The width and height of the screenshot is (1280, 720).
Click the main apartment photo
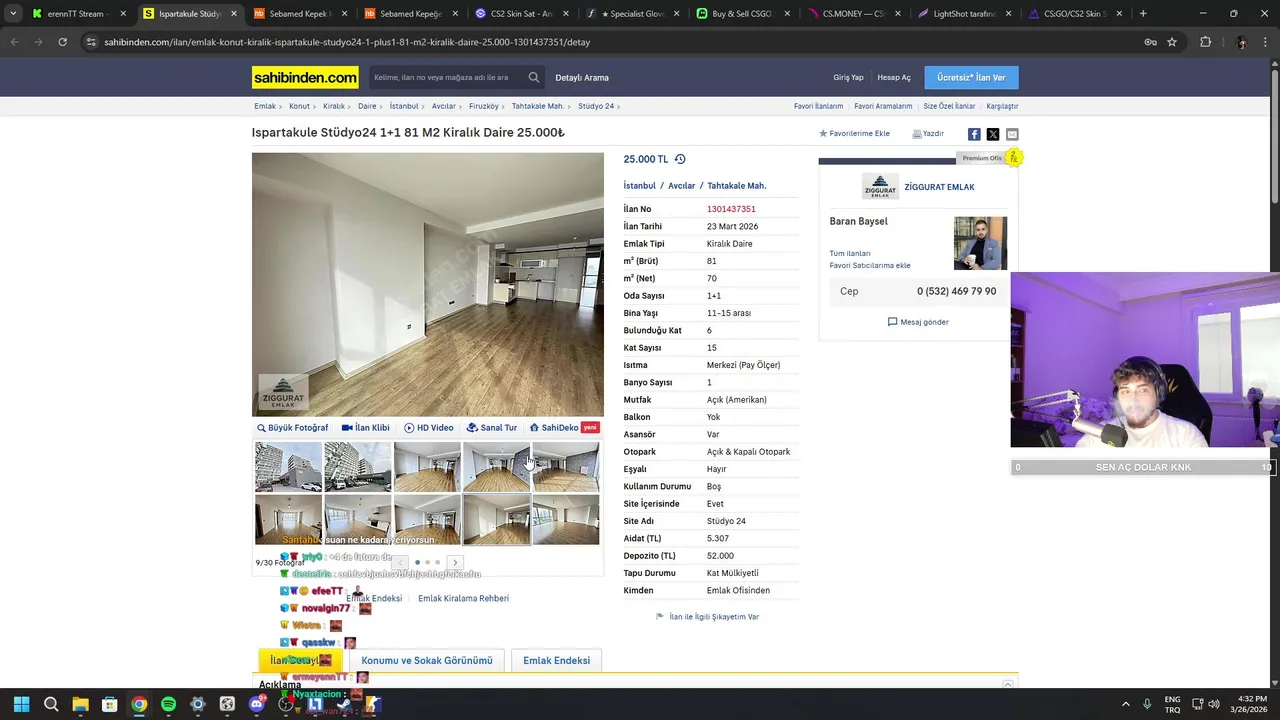click(x=428, y=284)
